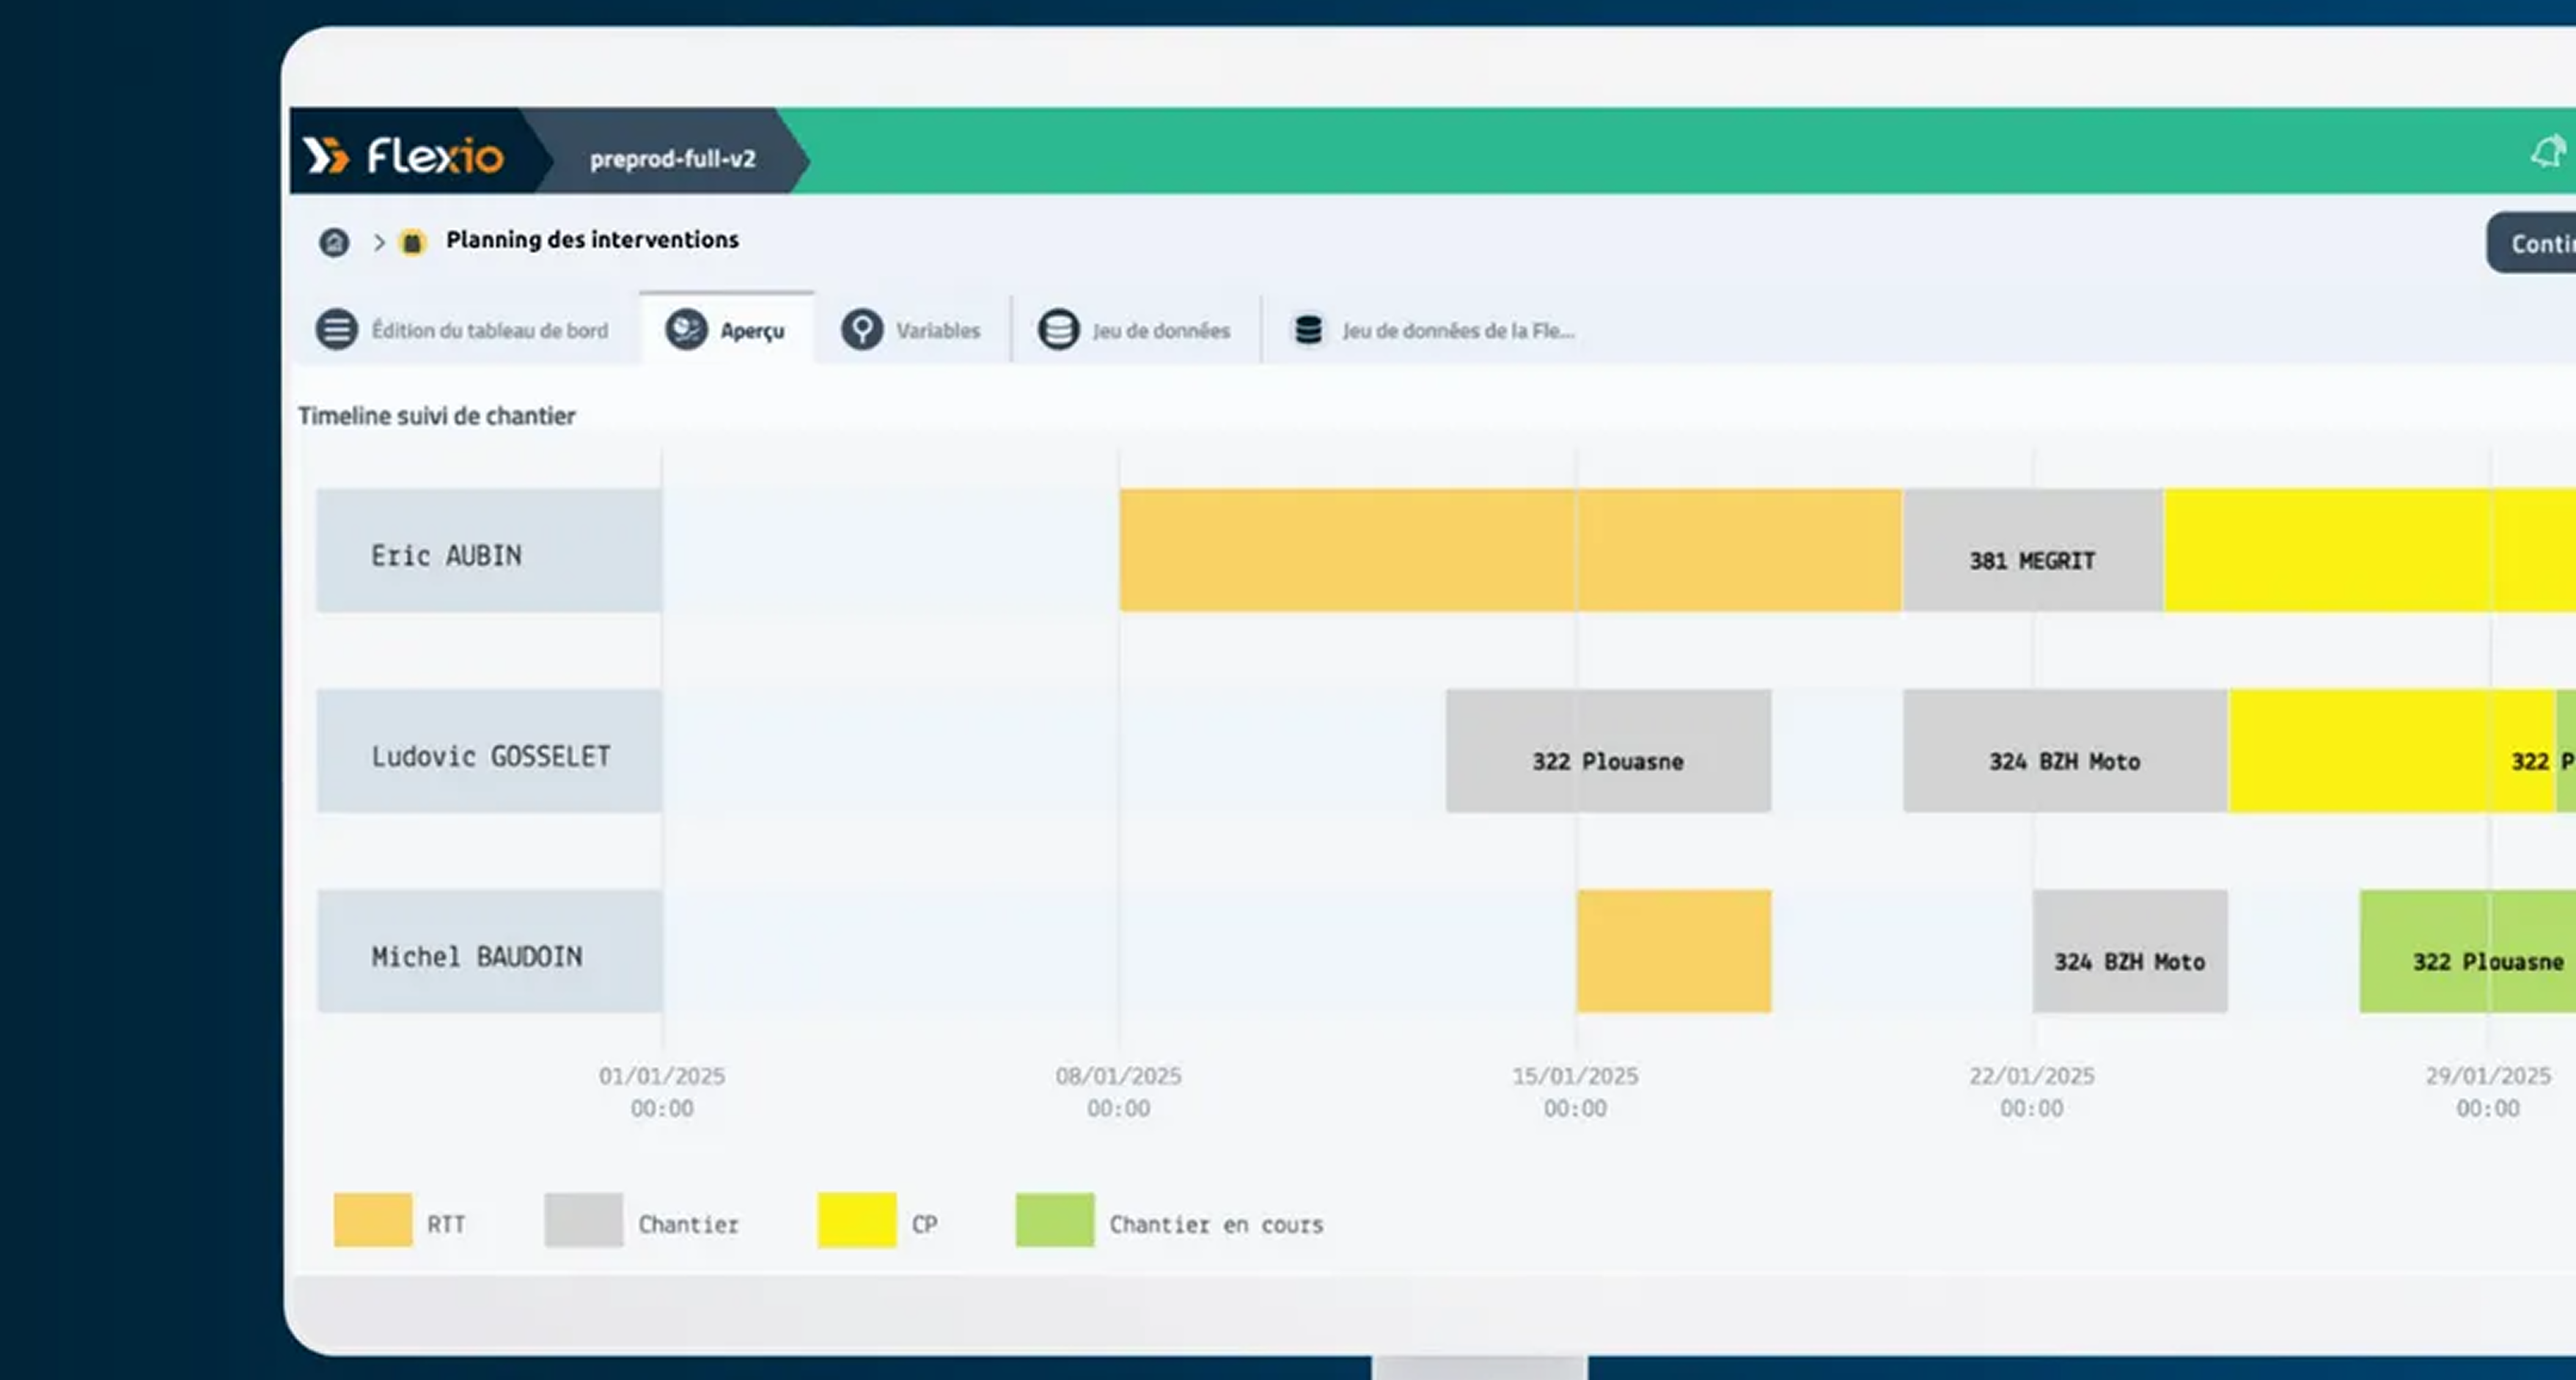Screen dimensions: 2576x1380
Task: Switch to the Aperçu tab
Action: 727,329
